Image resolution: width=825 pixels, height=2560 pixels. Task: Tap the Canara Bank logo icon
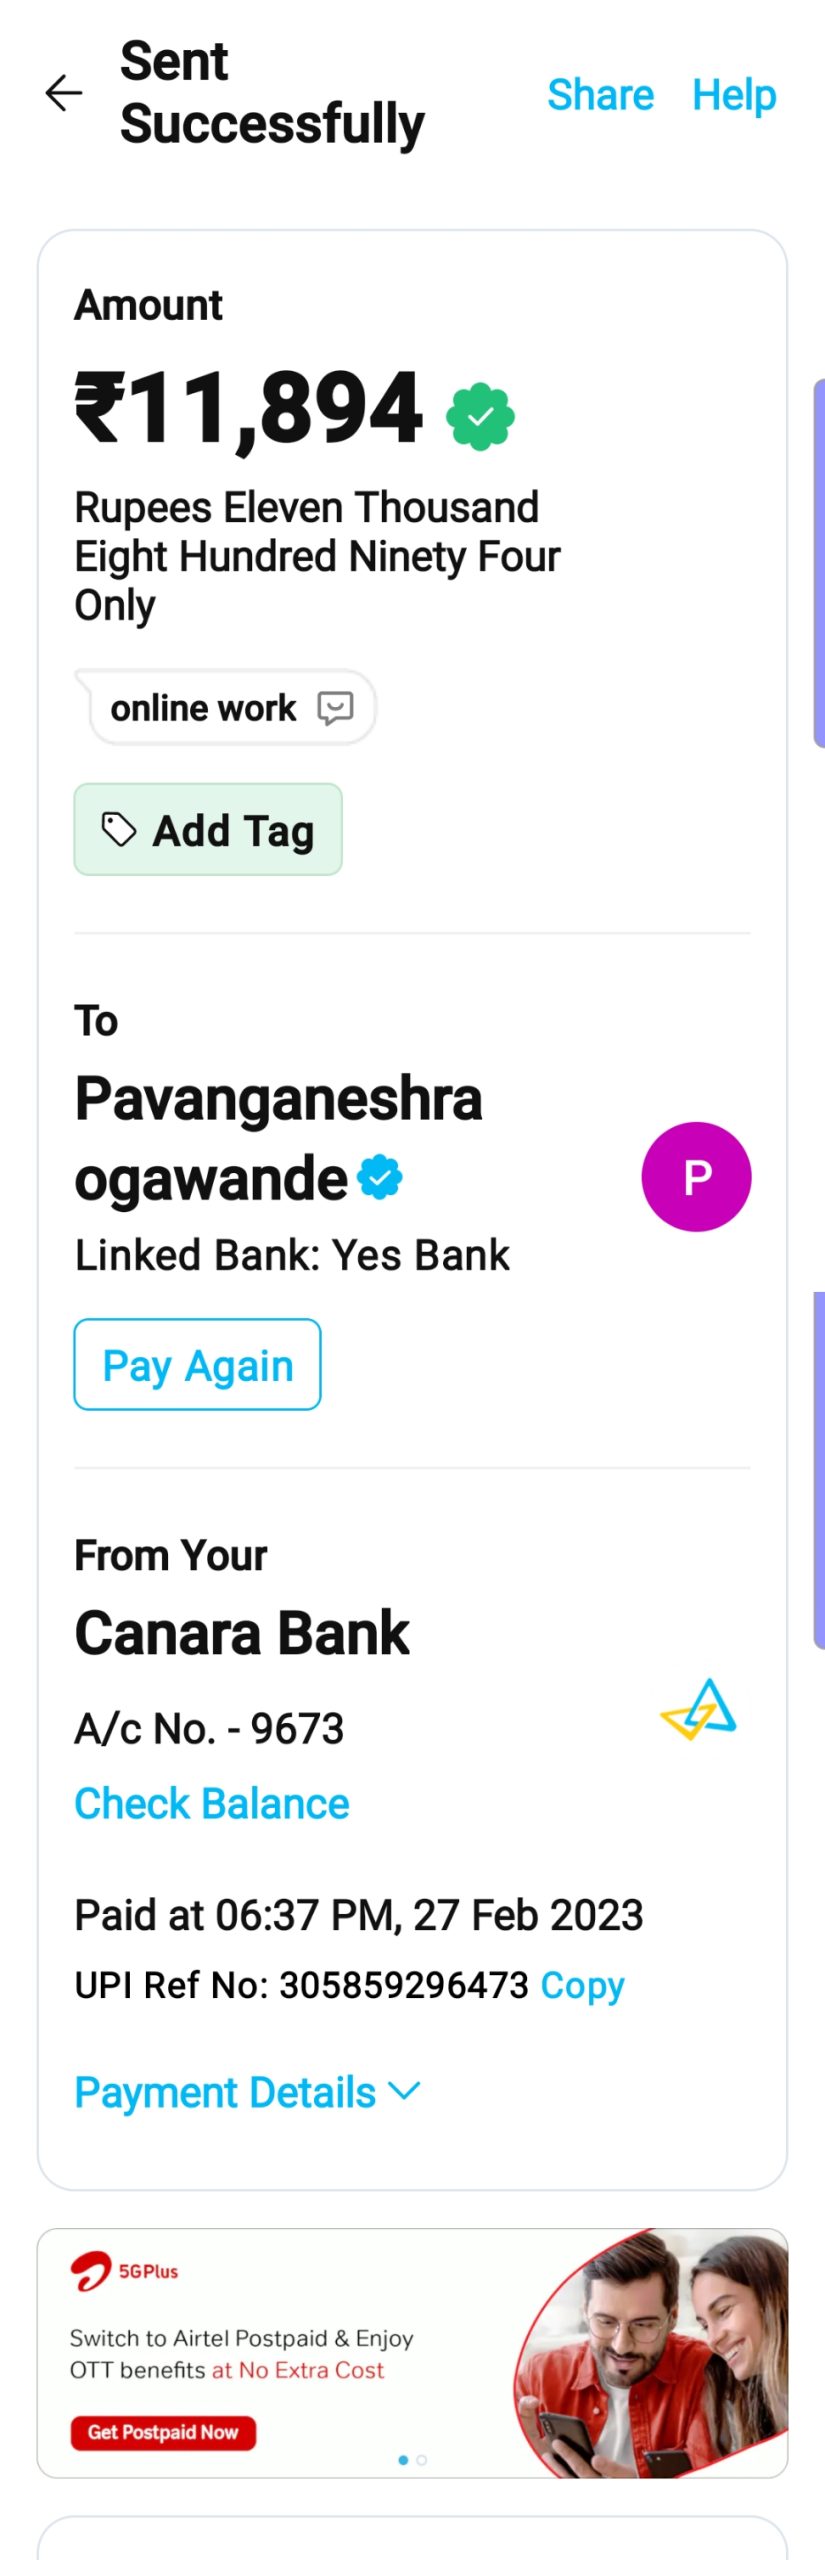pyautogui.click(x=699, y=1710)
